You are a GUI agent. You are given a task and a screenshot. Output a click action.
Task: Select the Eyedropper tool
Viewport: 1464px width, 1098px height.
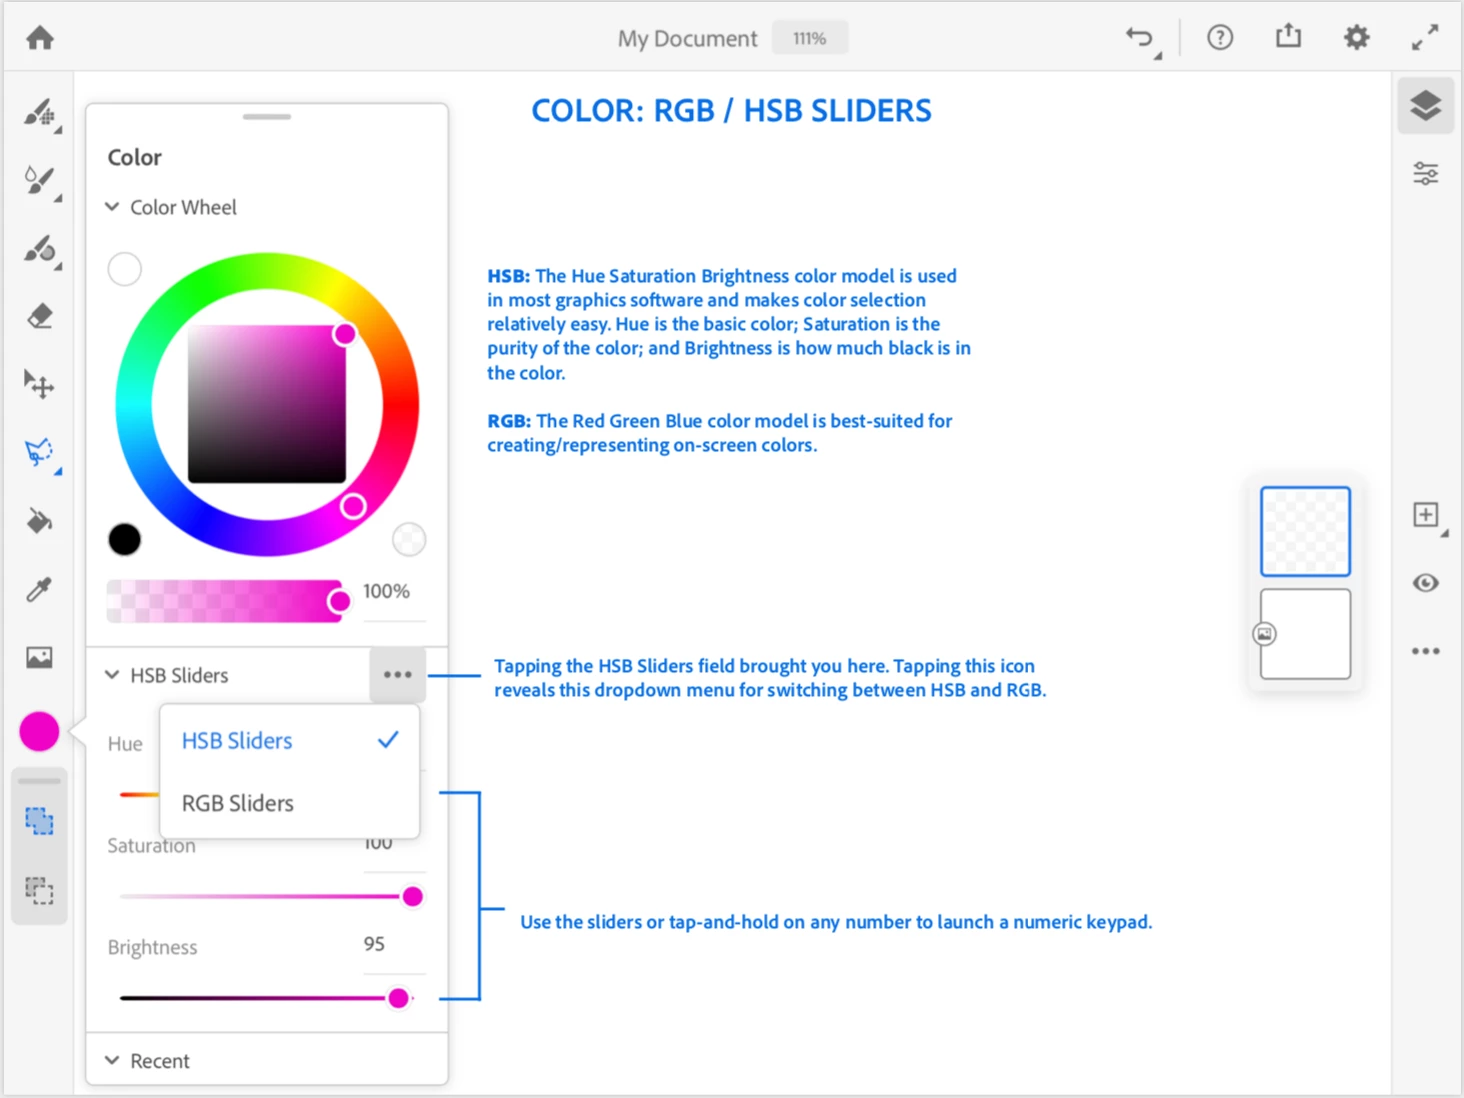(x=40, y=589)
